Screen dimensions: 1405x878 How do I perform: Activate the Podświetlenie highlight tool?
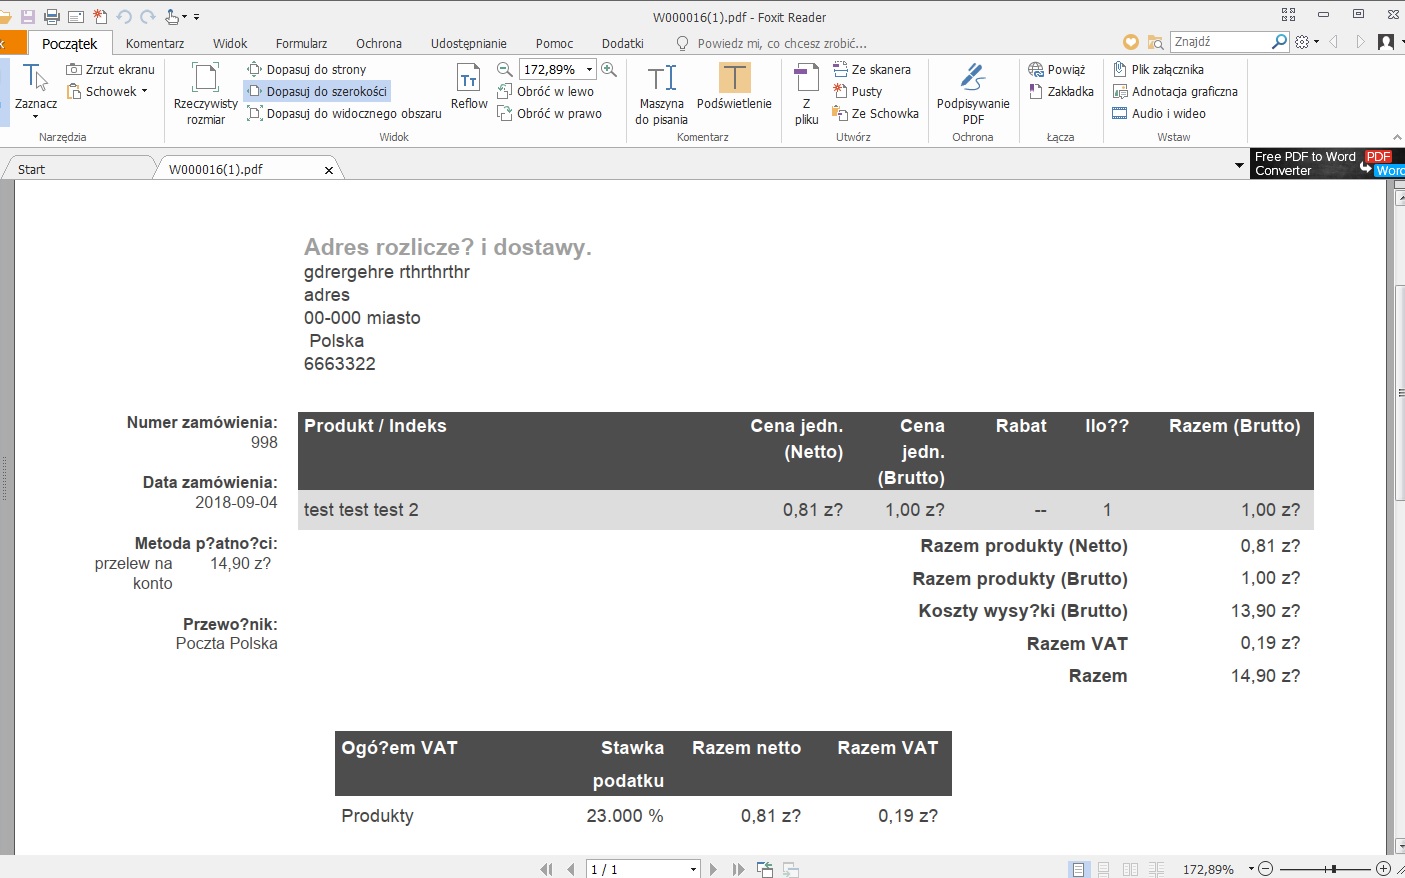(734, 87)
